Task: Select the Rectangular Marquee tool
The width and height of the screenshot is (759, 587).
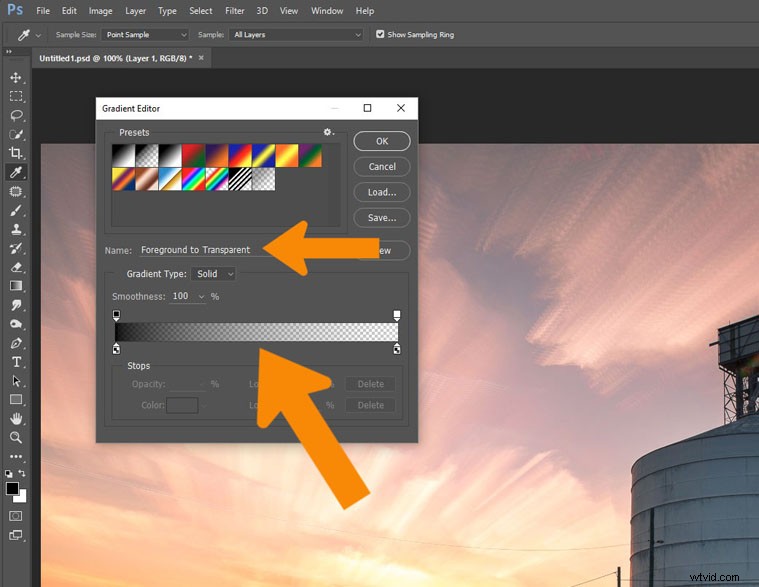Action: point(15,96)
